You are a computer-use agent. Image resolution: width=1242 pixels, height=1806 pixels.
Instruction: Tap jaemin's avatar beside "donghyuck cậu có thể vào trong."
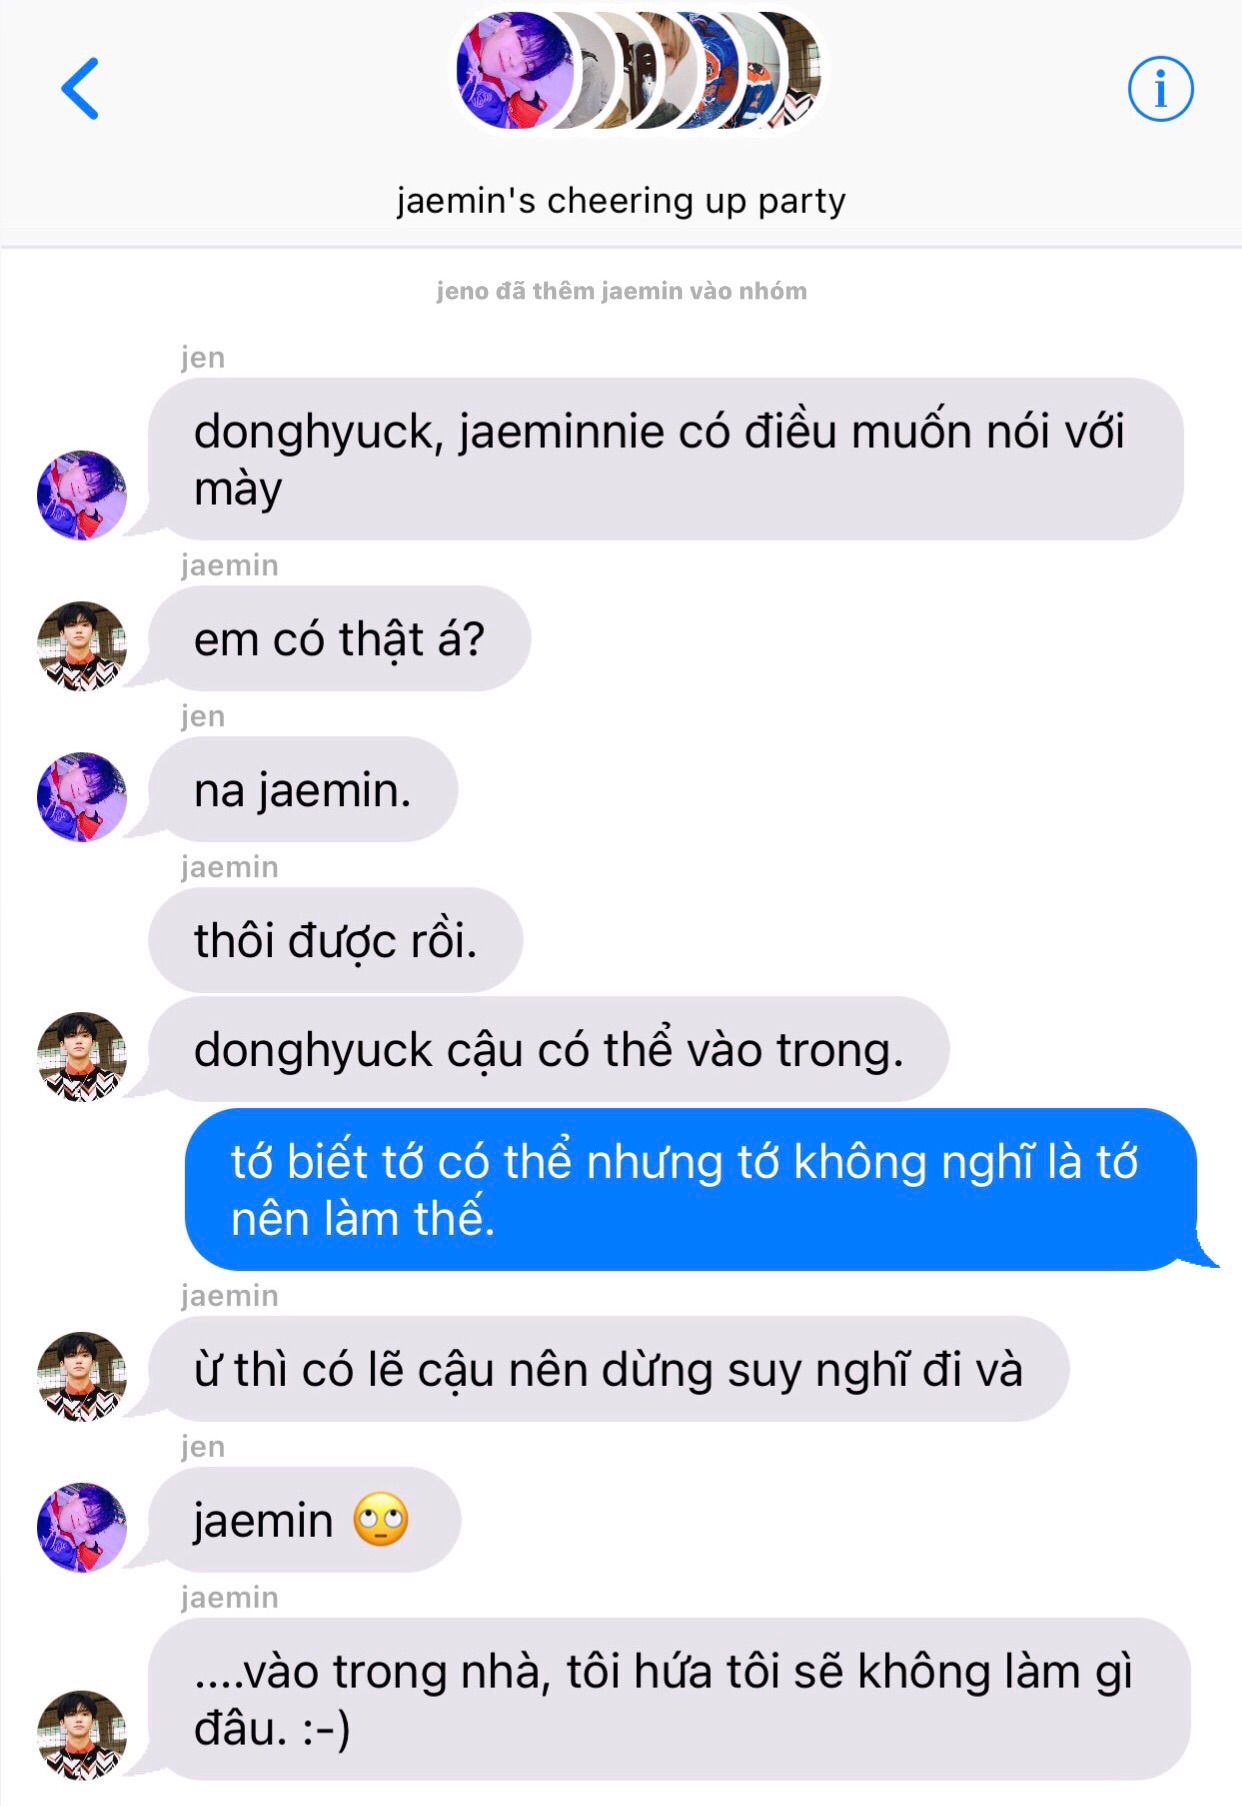click(82, 1057)
